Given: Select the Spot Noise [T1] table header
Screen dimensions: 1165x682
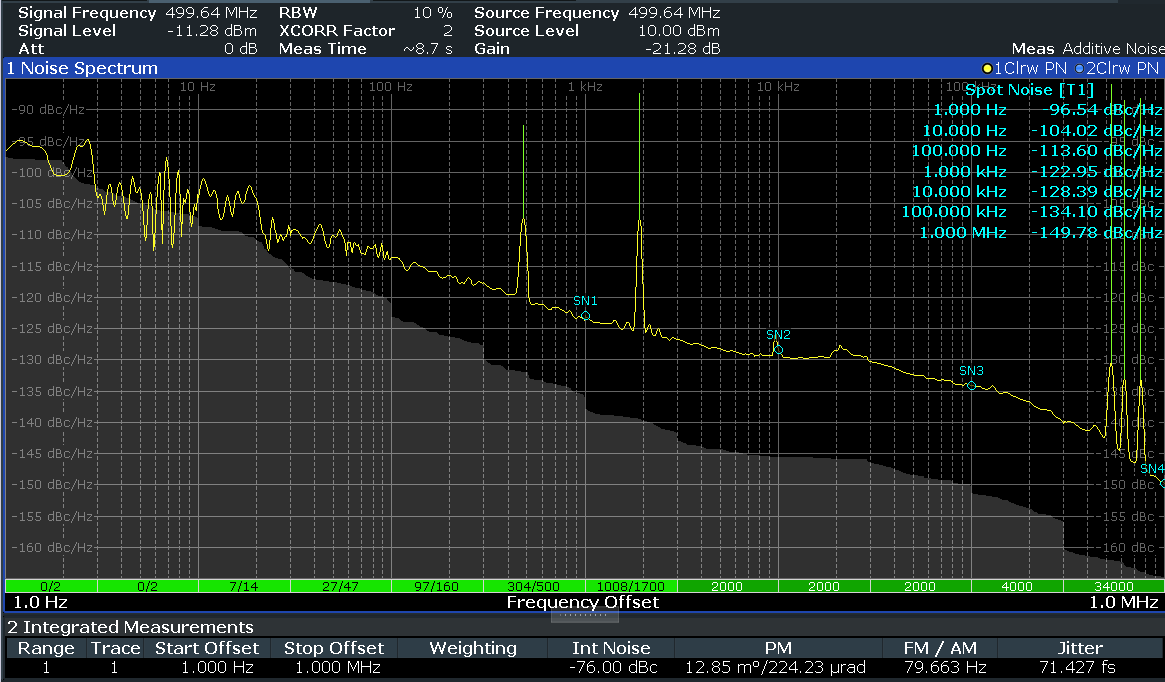Looking at the screenshot, I should pyautogui.click(x=1029, y=90).
